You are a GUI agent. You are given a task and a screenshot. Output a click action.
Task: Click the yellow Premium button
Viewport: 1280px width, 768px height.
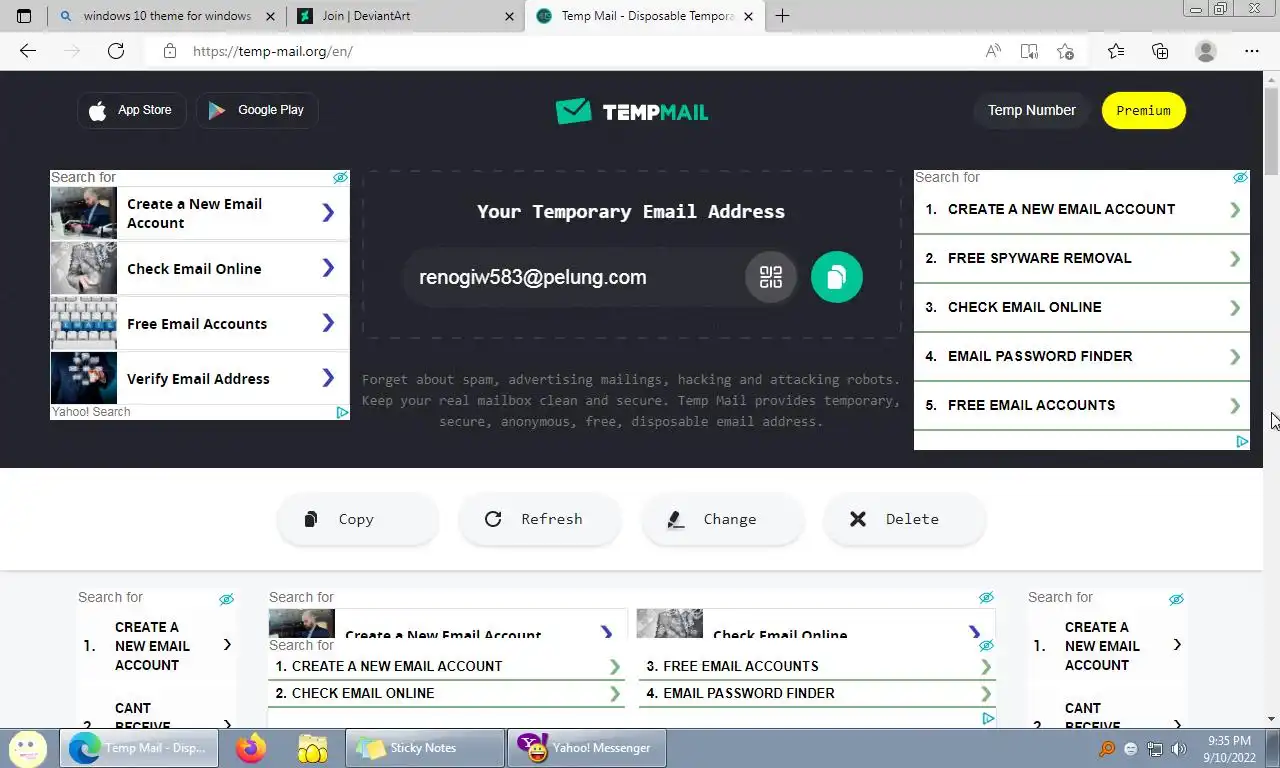coord(1143,110)
